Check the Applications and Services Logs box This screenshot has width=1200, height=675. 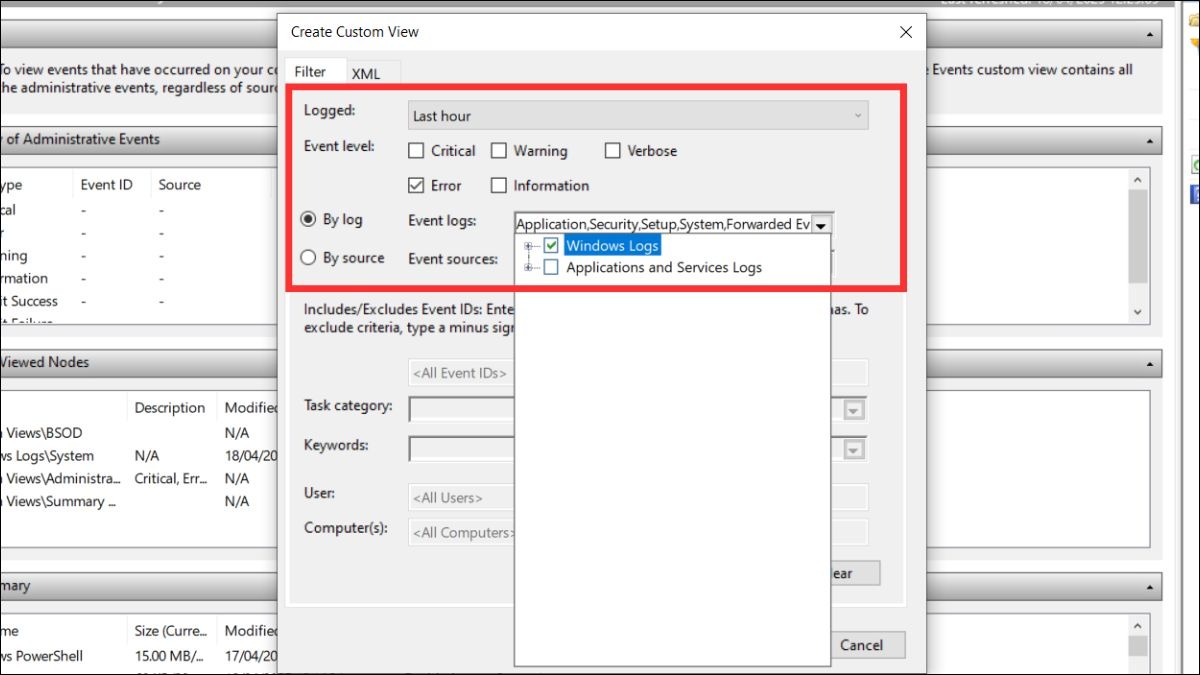(551, 268)
